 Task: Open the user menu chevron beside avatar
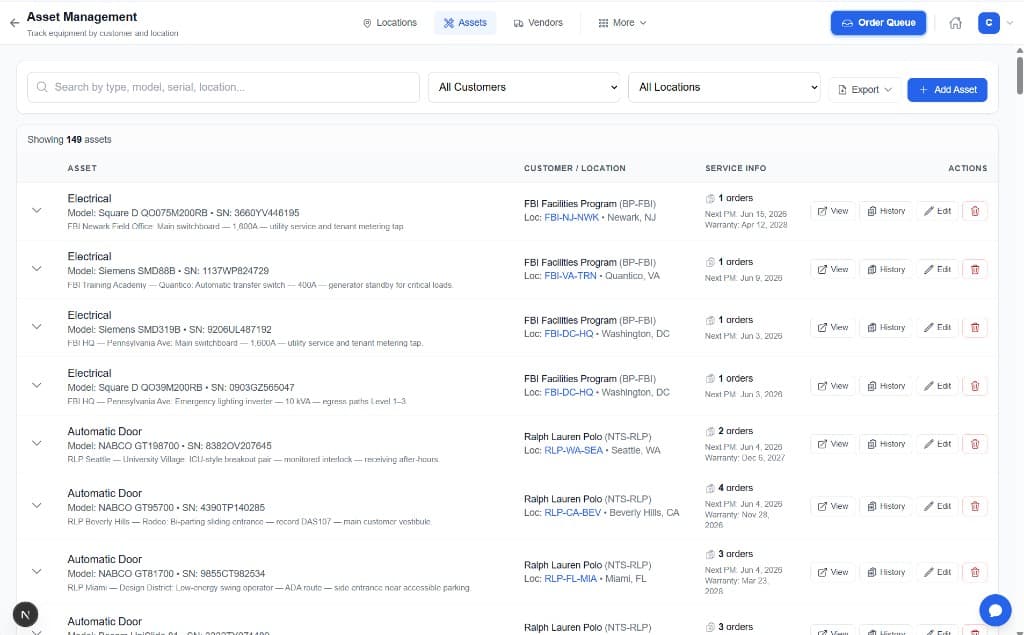click(x=1010, y=23)
